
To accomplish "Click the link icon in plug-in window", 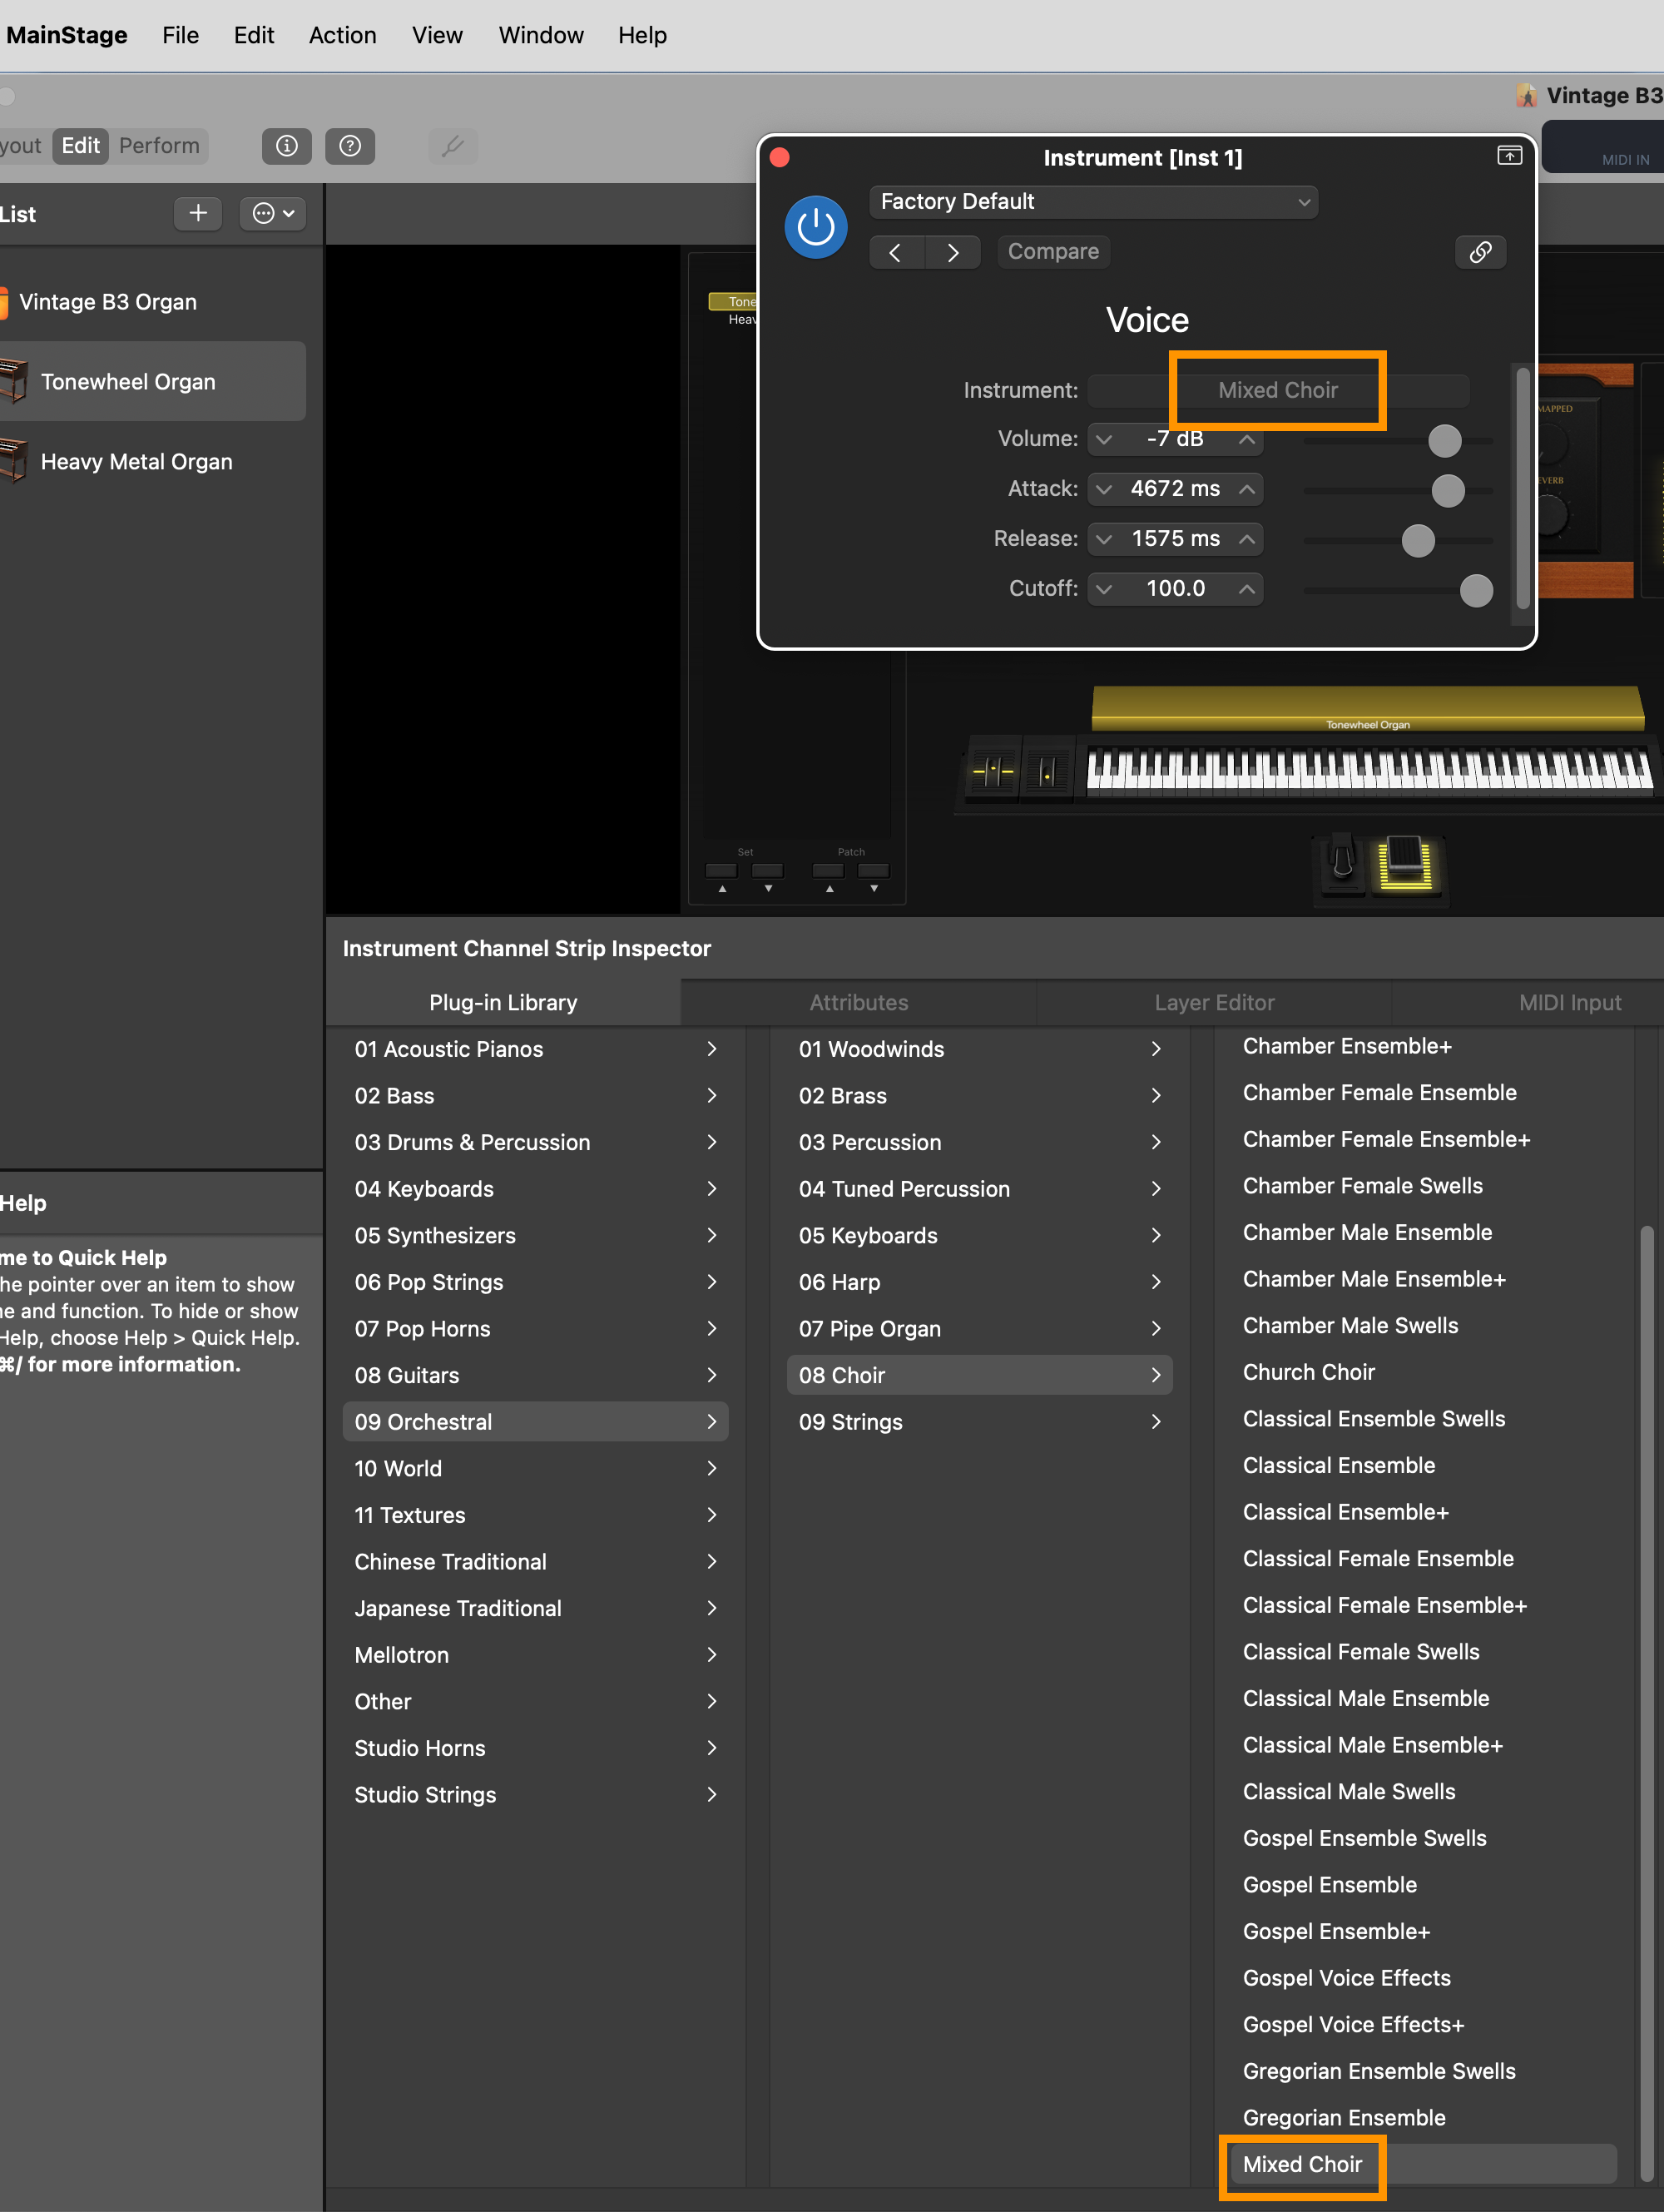I will point(1480,252).
